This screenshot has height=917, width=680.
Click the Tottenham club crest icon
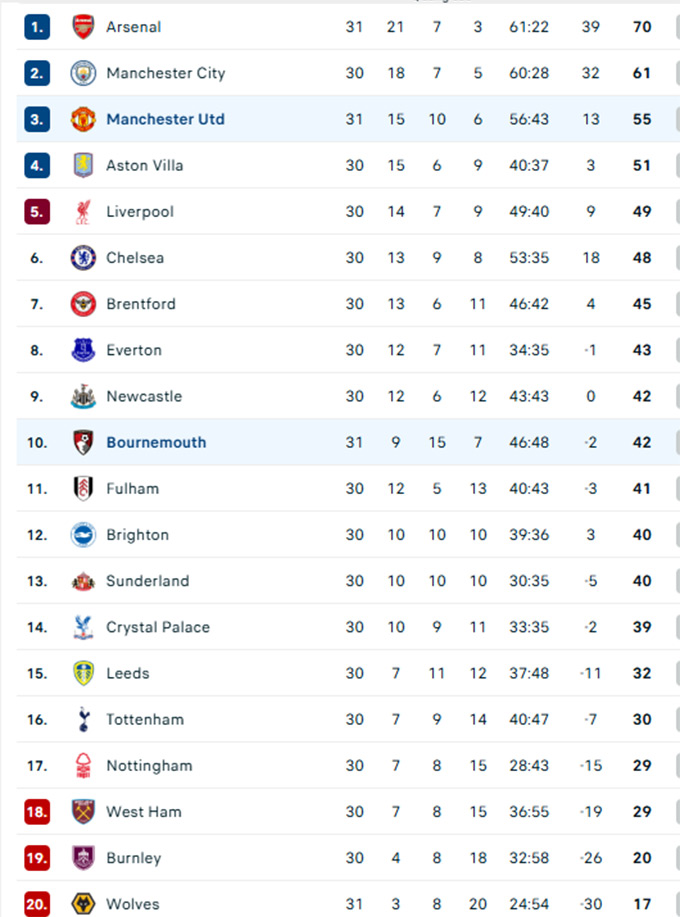[83, 719]
